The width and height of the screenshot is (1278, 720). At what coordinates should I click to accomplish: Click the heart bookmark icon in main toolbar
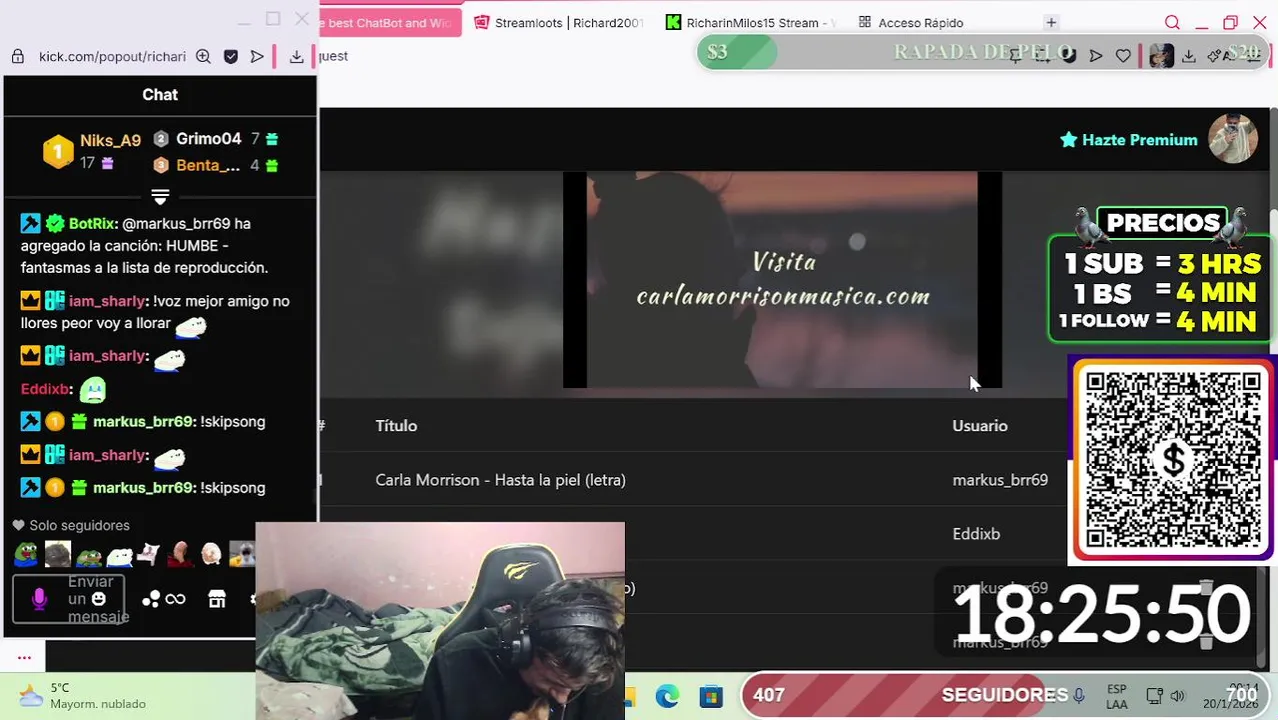point(1123,56)
